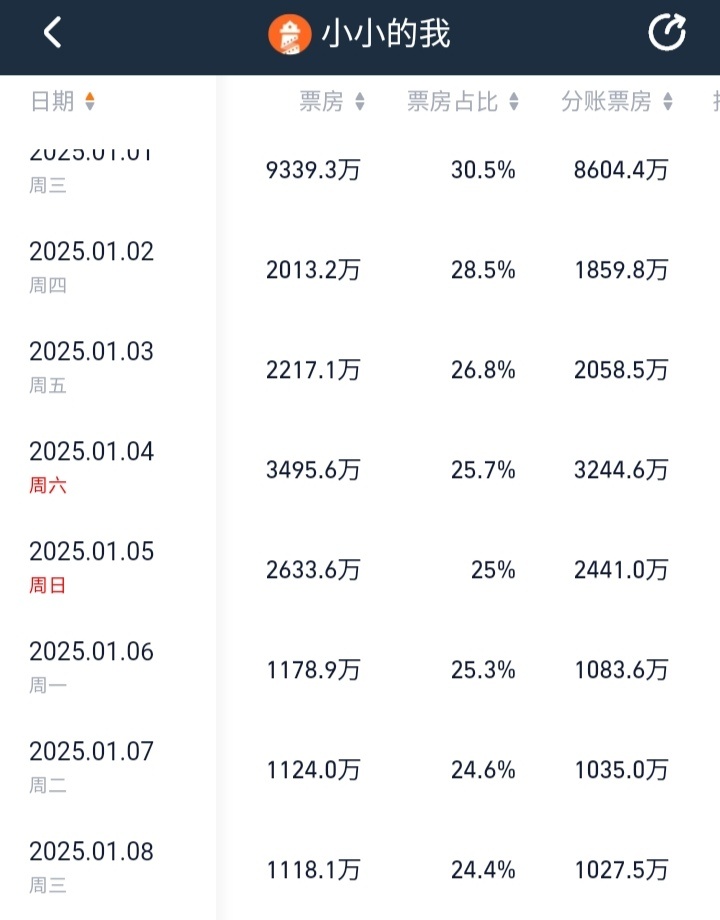Select the 2025.01.05 周日 date cell
Image resolution: width=720 pixels, height=920 pixels.
[x=92, y=567]
